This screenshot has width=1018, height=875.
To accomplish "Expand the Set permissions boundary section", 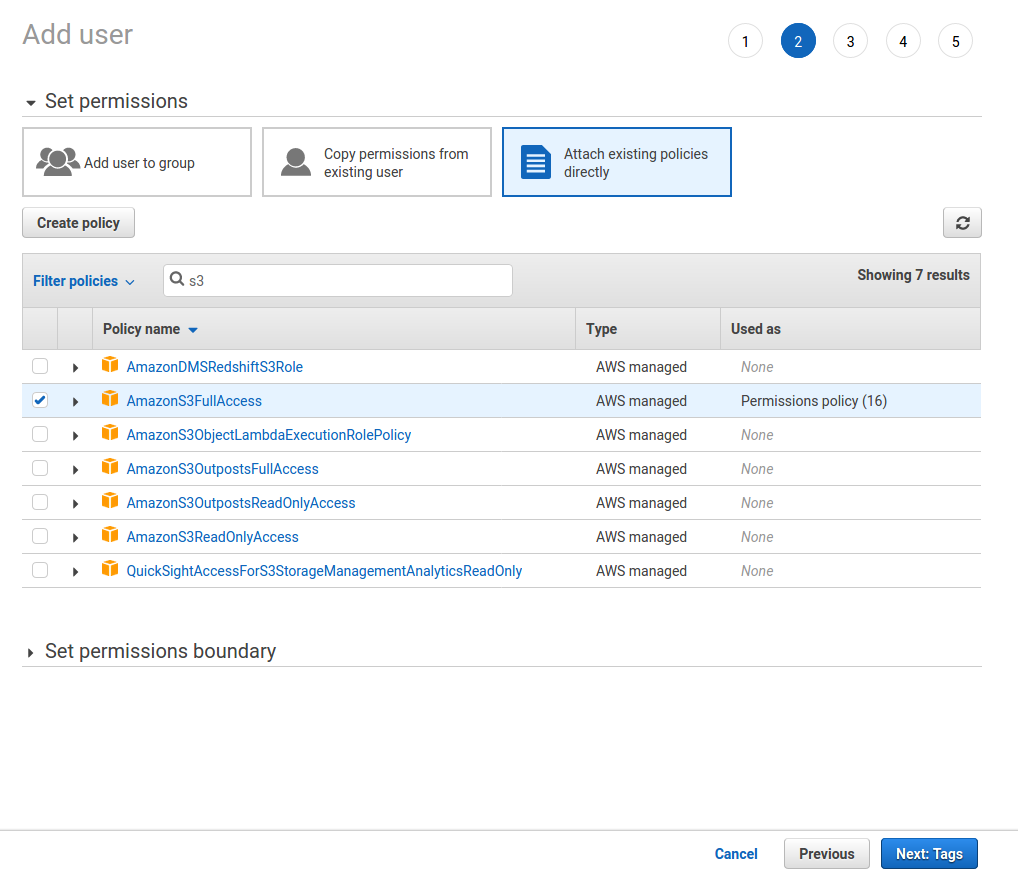I will (31, 652).
